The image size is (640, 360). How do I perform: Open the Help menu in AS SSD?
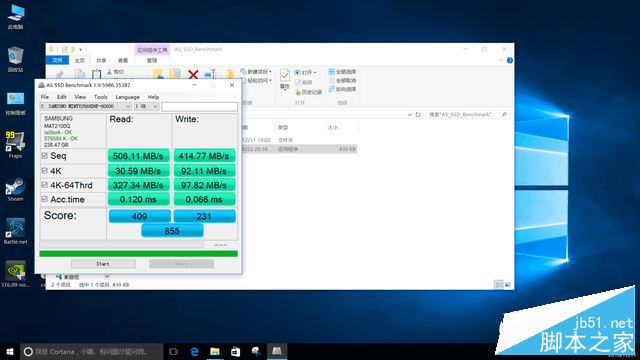click(153, 97)
